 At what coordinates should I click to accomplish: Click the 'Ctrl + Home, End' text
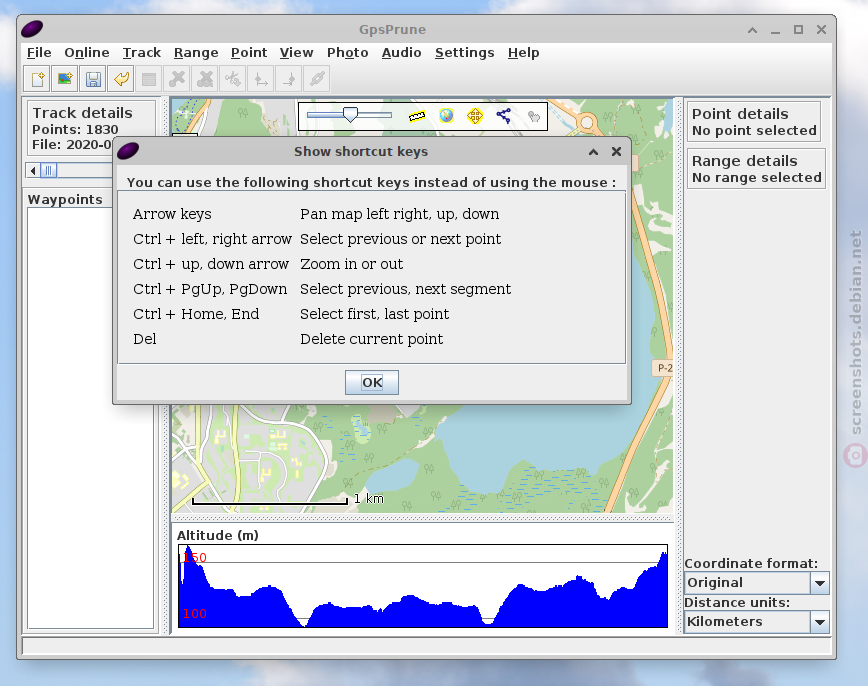[196, 314]
